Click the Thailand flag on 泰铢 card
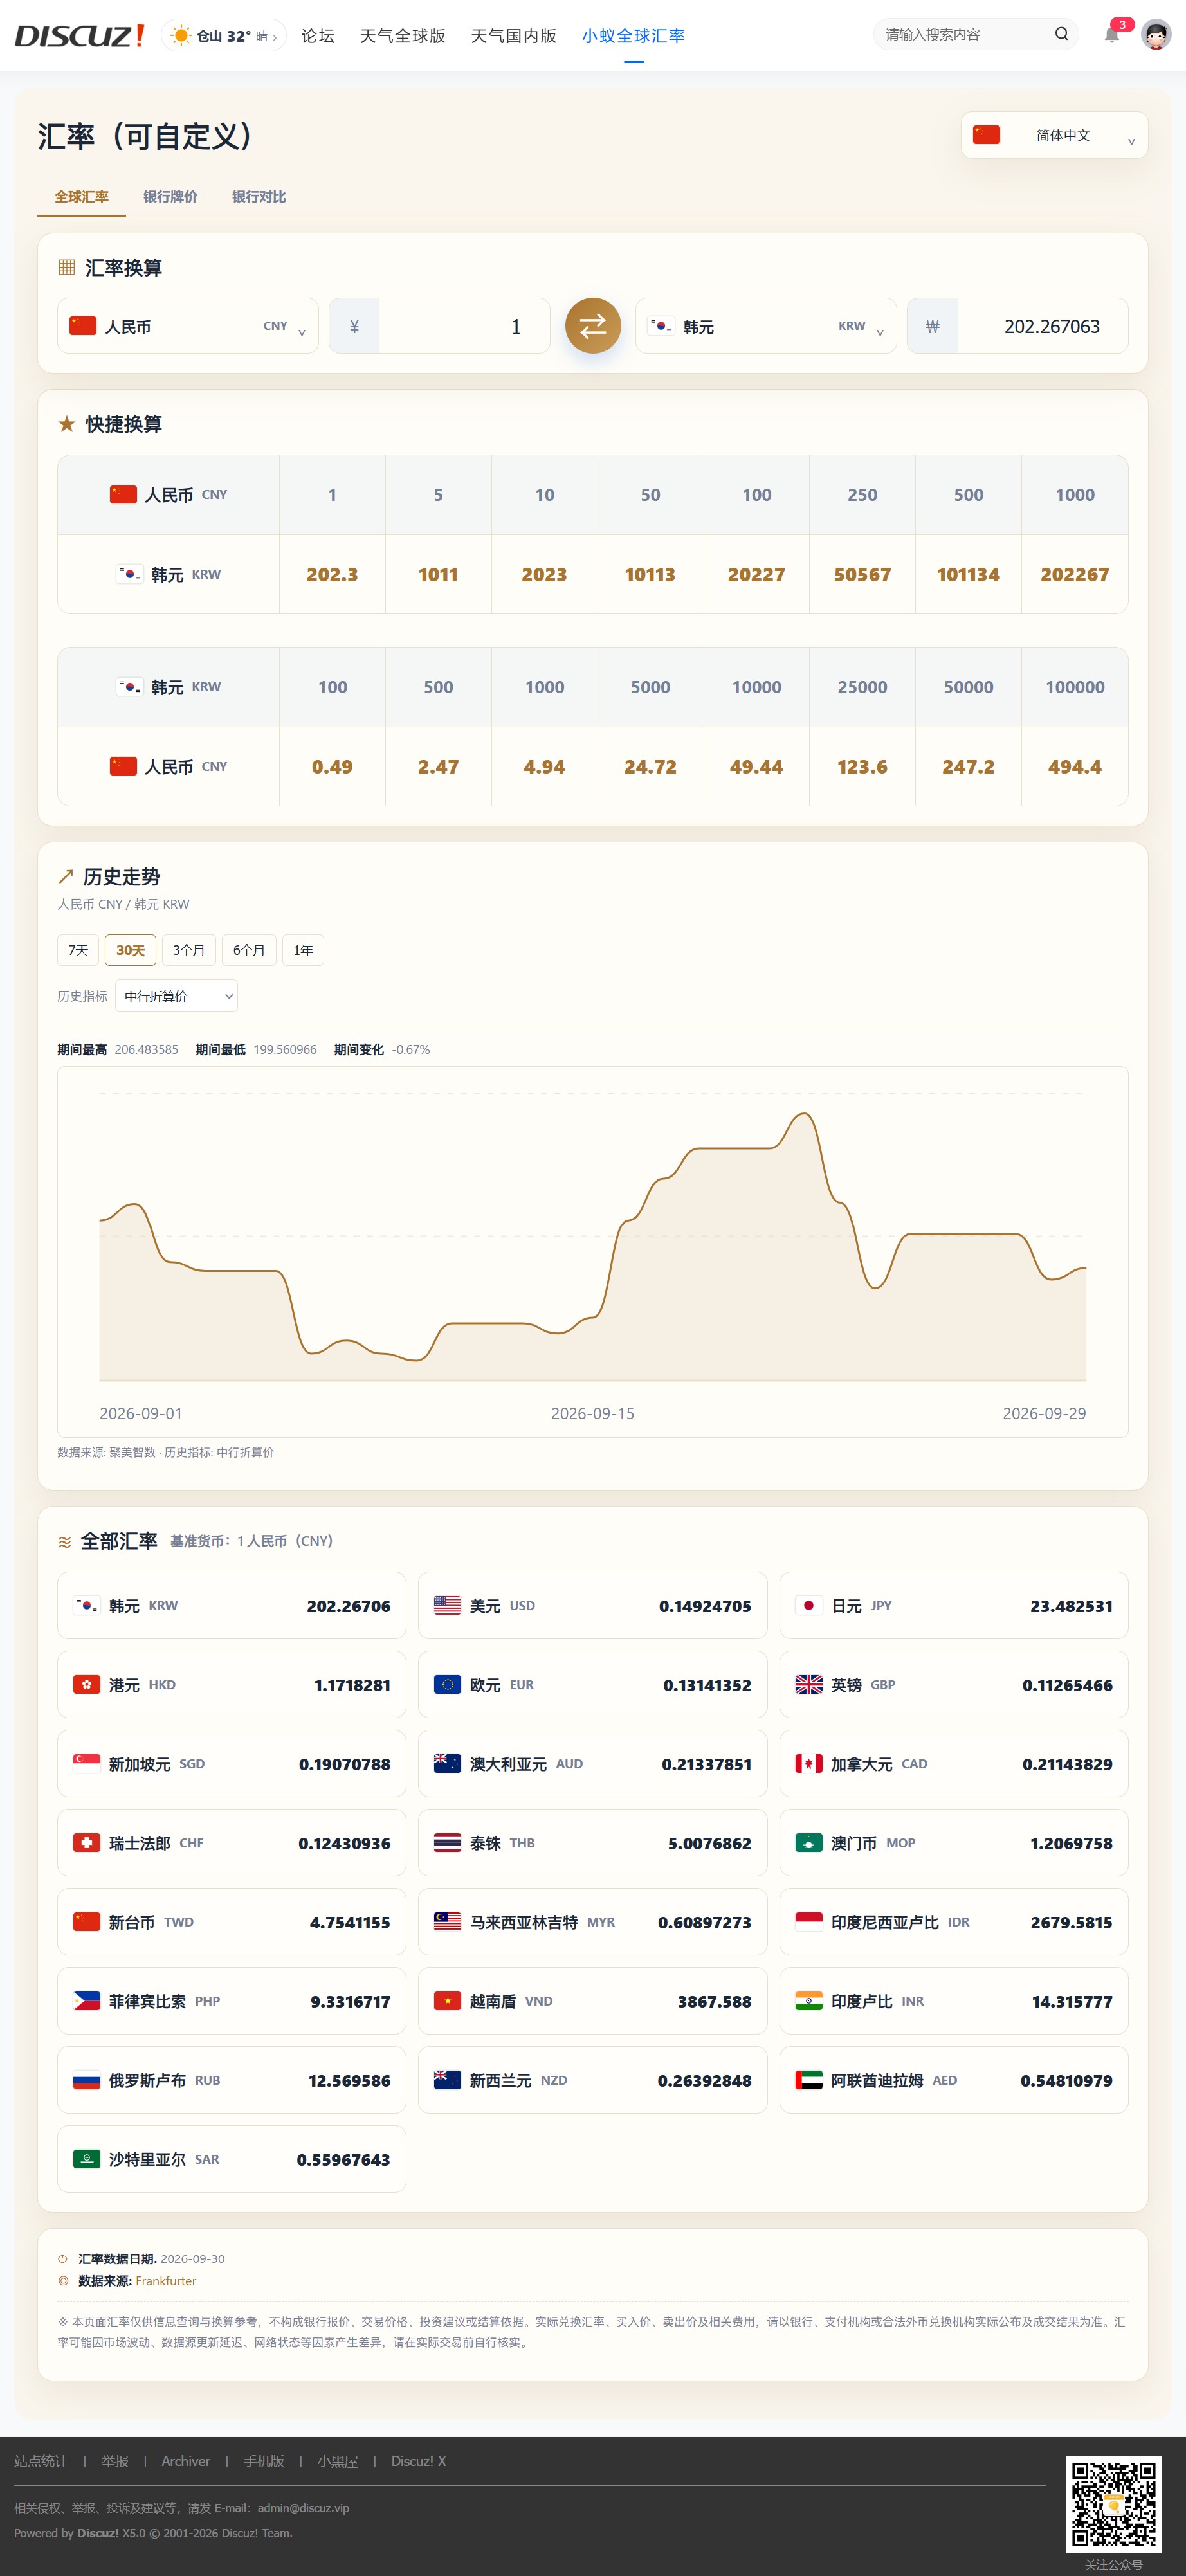Screen dimensions: 1186x2576 point(447,1842)
